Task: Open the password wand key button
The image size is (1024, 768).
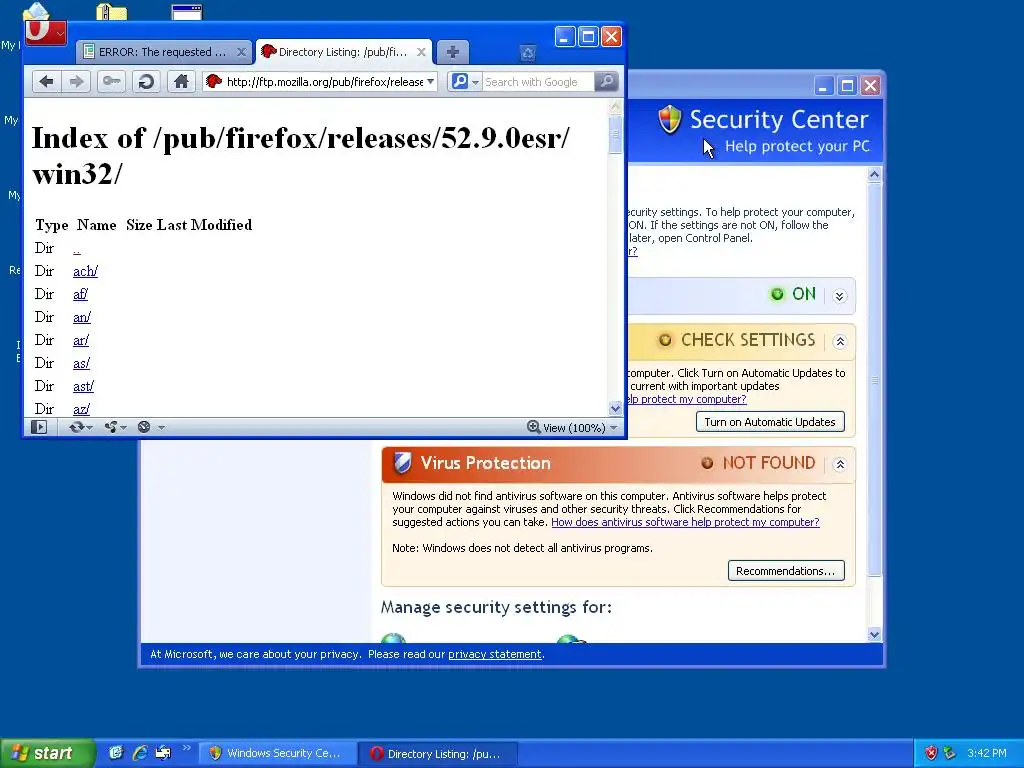Action: pyautogui.click(x=111, y=82)
